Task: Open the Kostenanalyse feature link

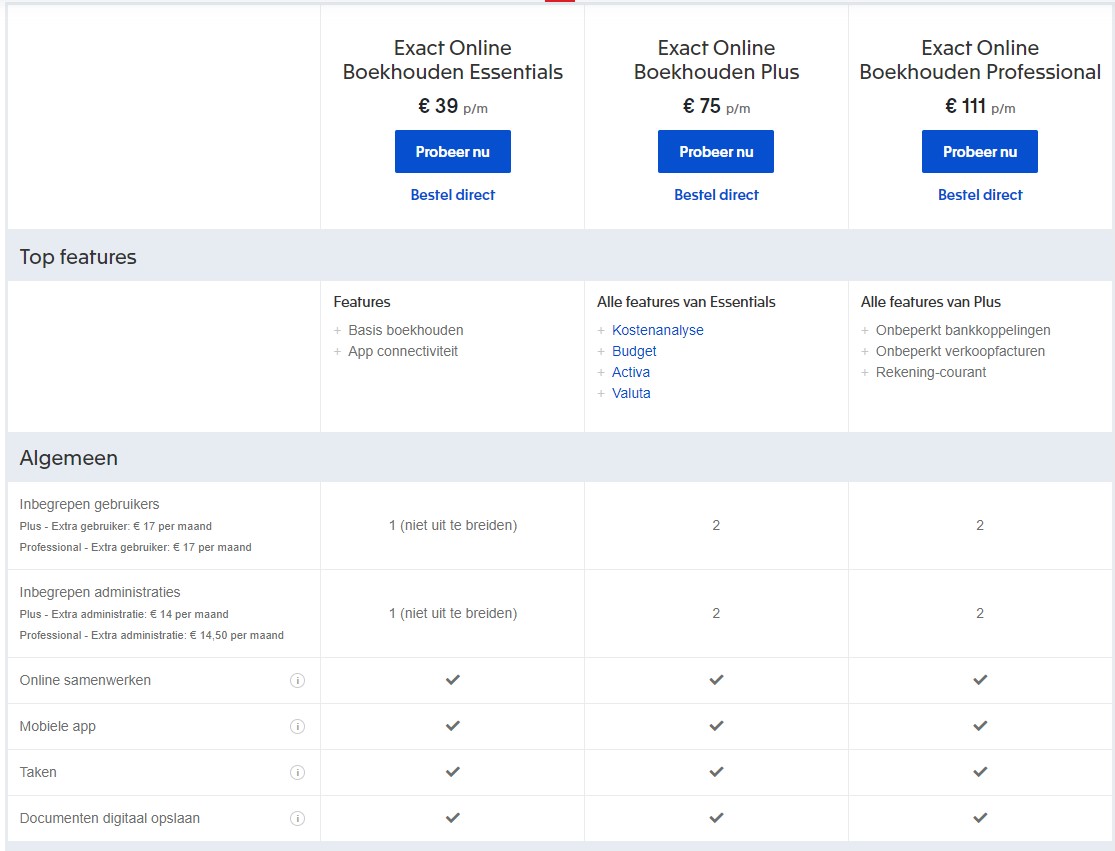Action: click(658, 330)
